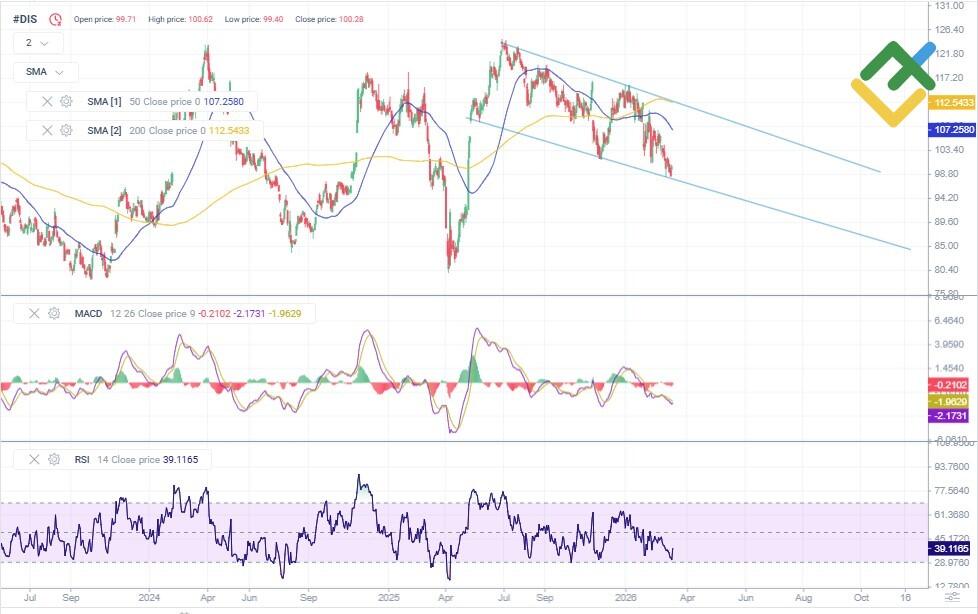Click the Low price 99.40 readout
This screenshot has width=978, height=614.
click(x=254, y=19)
